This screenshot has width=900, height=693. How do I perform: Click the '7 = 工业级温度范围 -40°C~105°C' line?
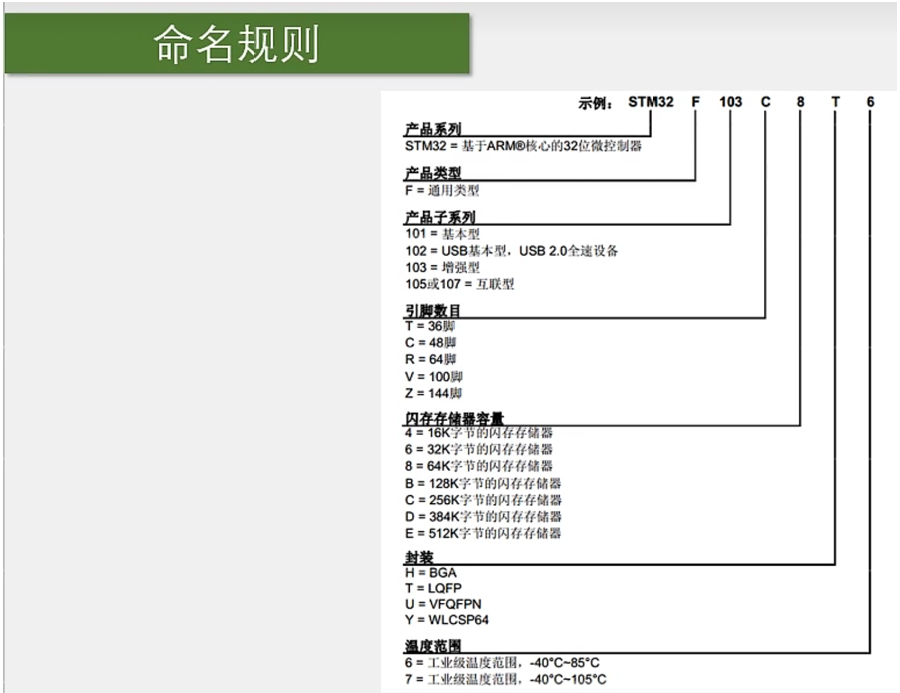(505, 680)
